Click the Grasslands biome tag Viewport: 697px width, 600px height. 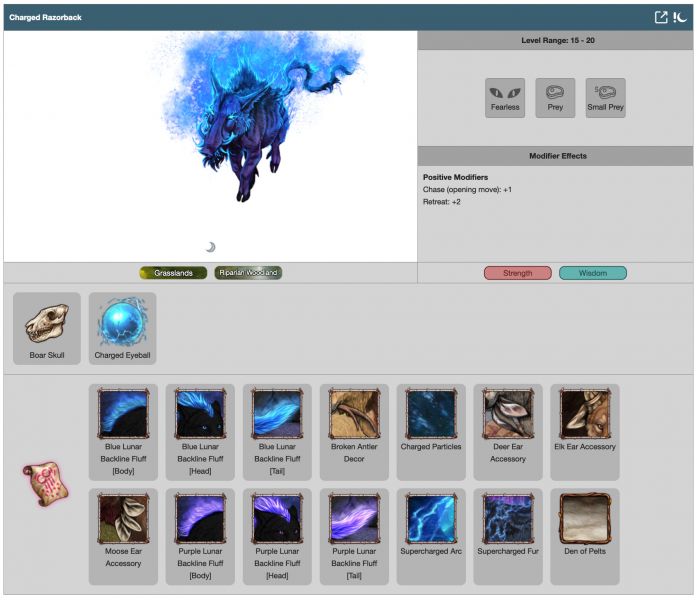(173, 273)
